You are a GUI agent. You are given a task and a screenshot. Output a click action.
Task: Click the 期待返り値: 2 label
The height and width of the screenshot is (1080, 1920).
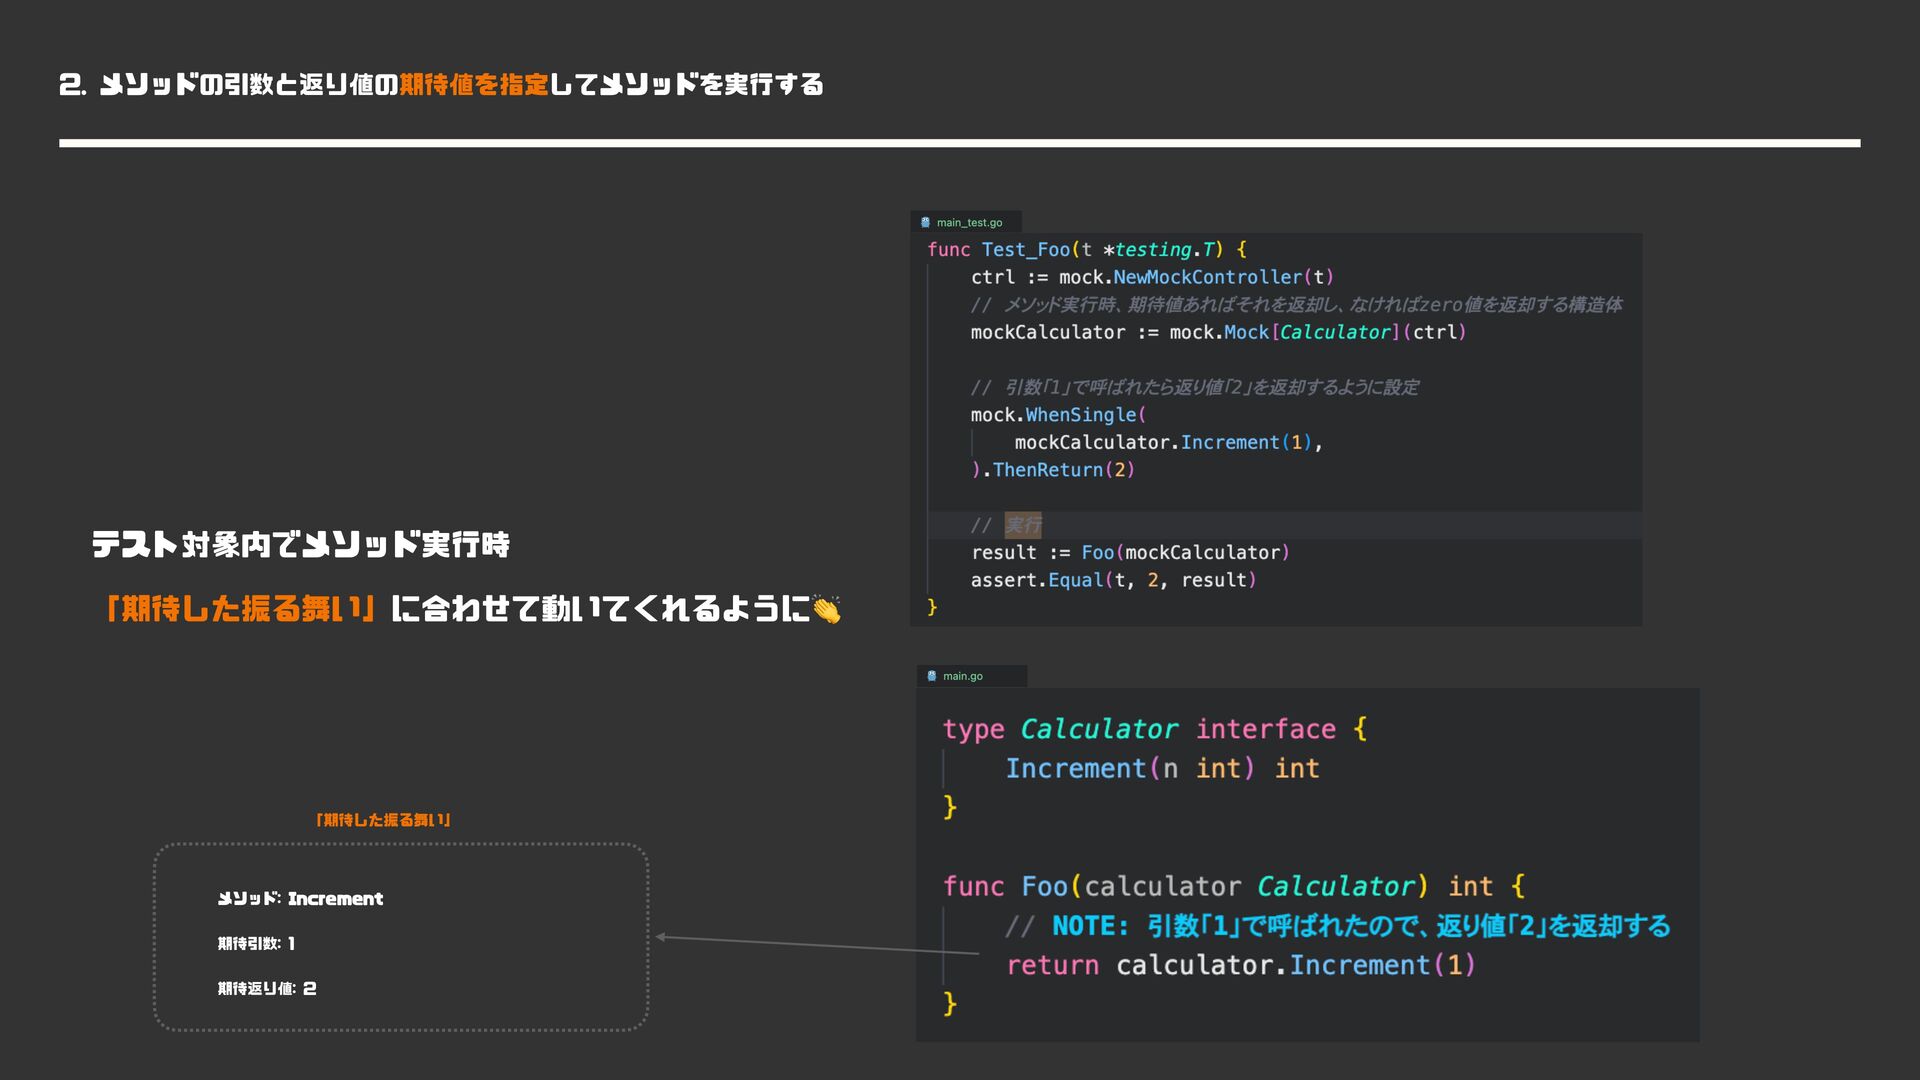tap(267, 989)
